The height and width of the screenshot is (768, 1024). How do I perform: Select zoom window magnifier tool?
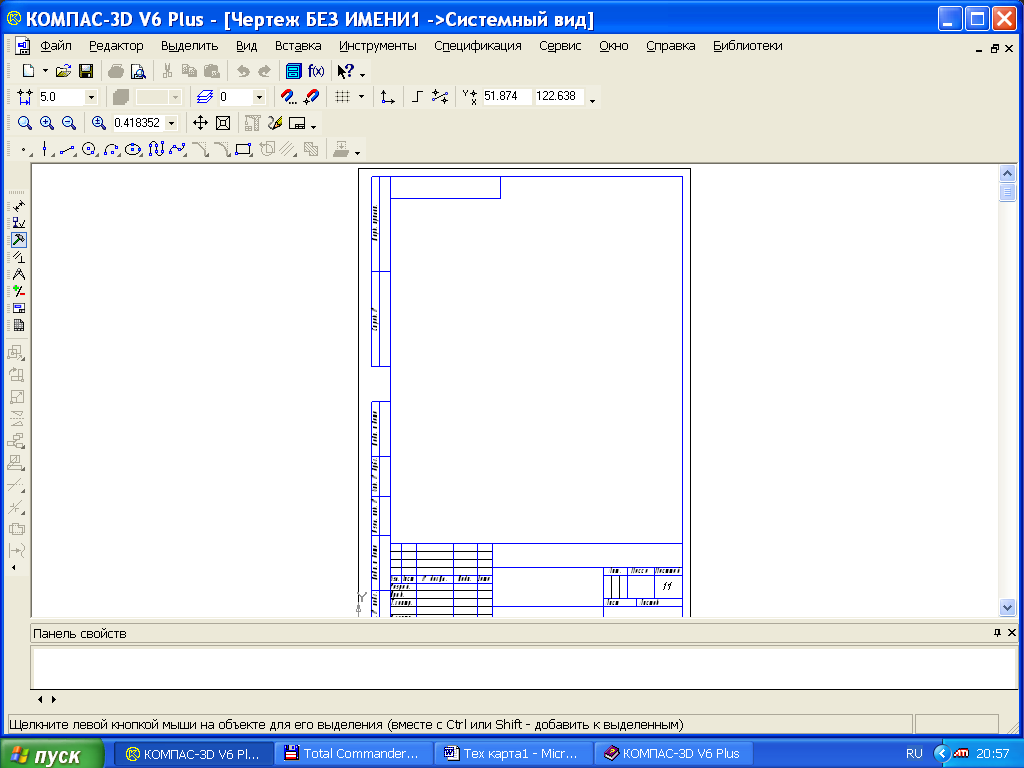[x=24, y=123]
